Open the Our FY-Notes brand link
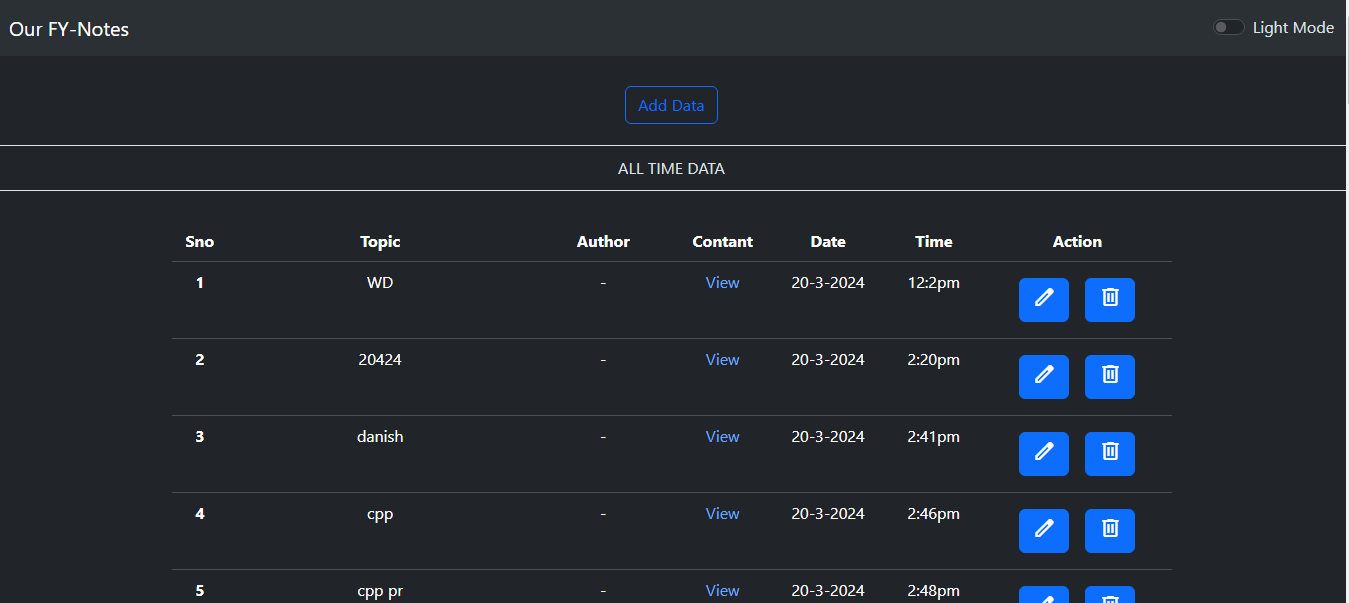 (x=69, y=29)
